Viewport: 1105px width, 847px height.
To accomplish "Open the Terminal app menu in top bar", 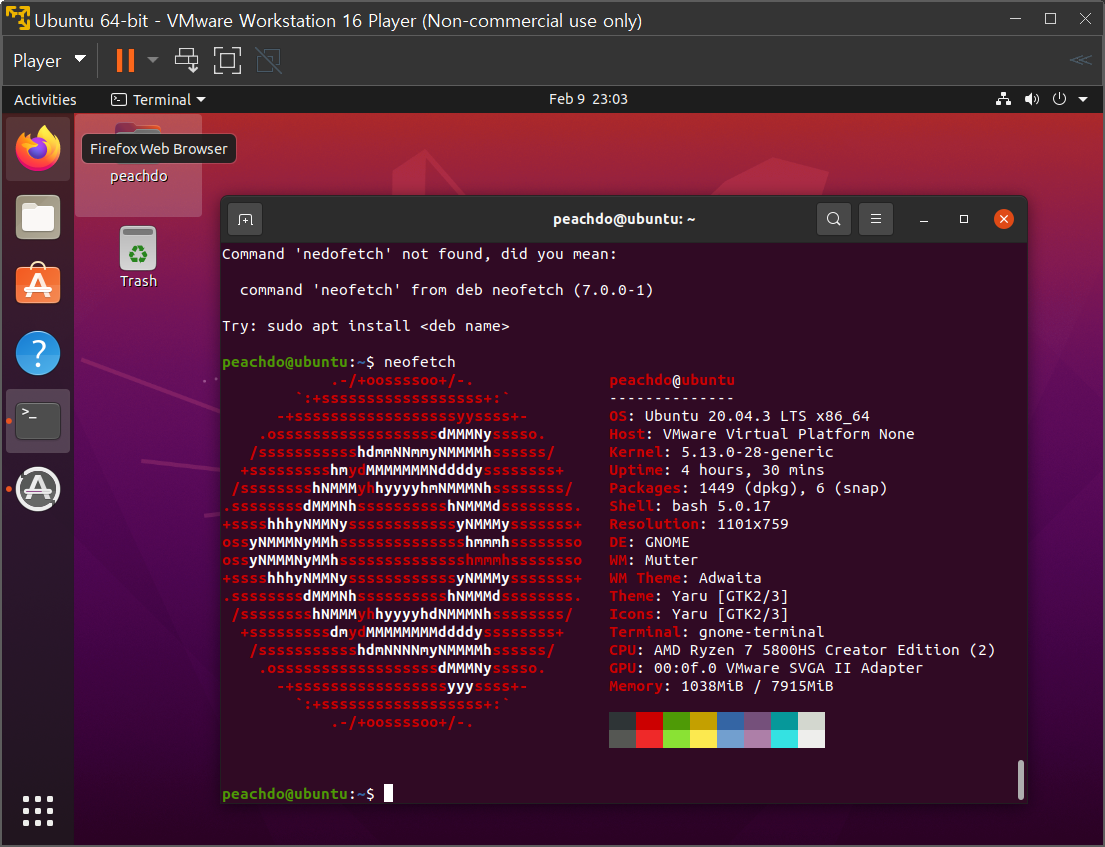I will [x=159, y=99].
